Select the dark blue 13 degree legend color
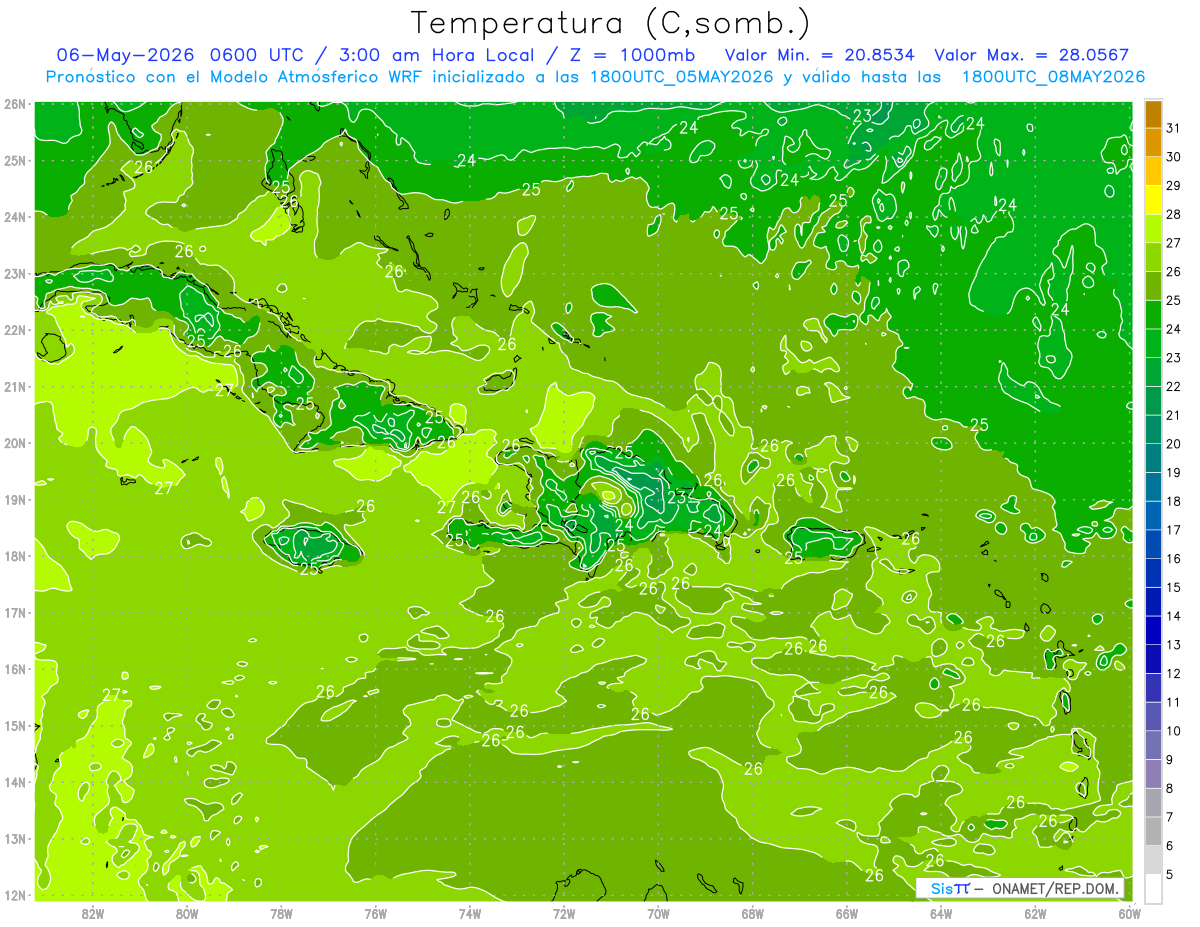The image size is (1200, 927). point(1153,631)
